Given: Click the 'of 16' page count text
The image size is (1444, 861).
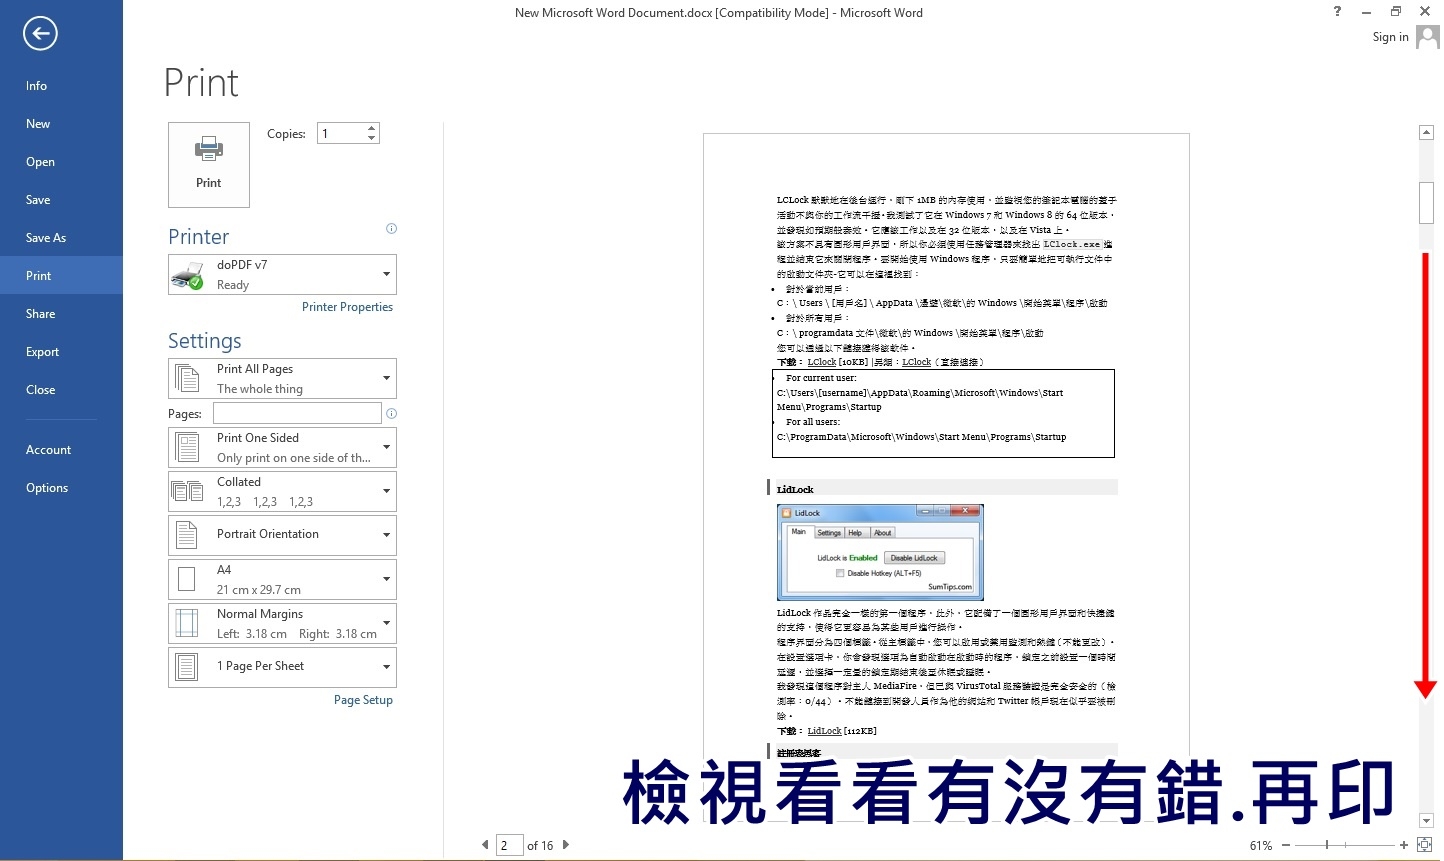Looking at the screenshot, I should 540,846.
